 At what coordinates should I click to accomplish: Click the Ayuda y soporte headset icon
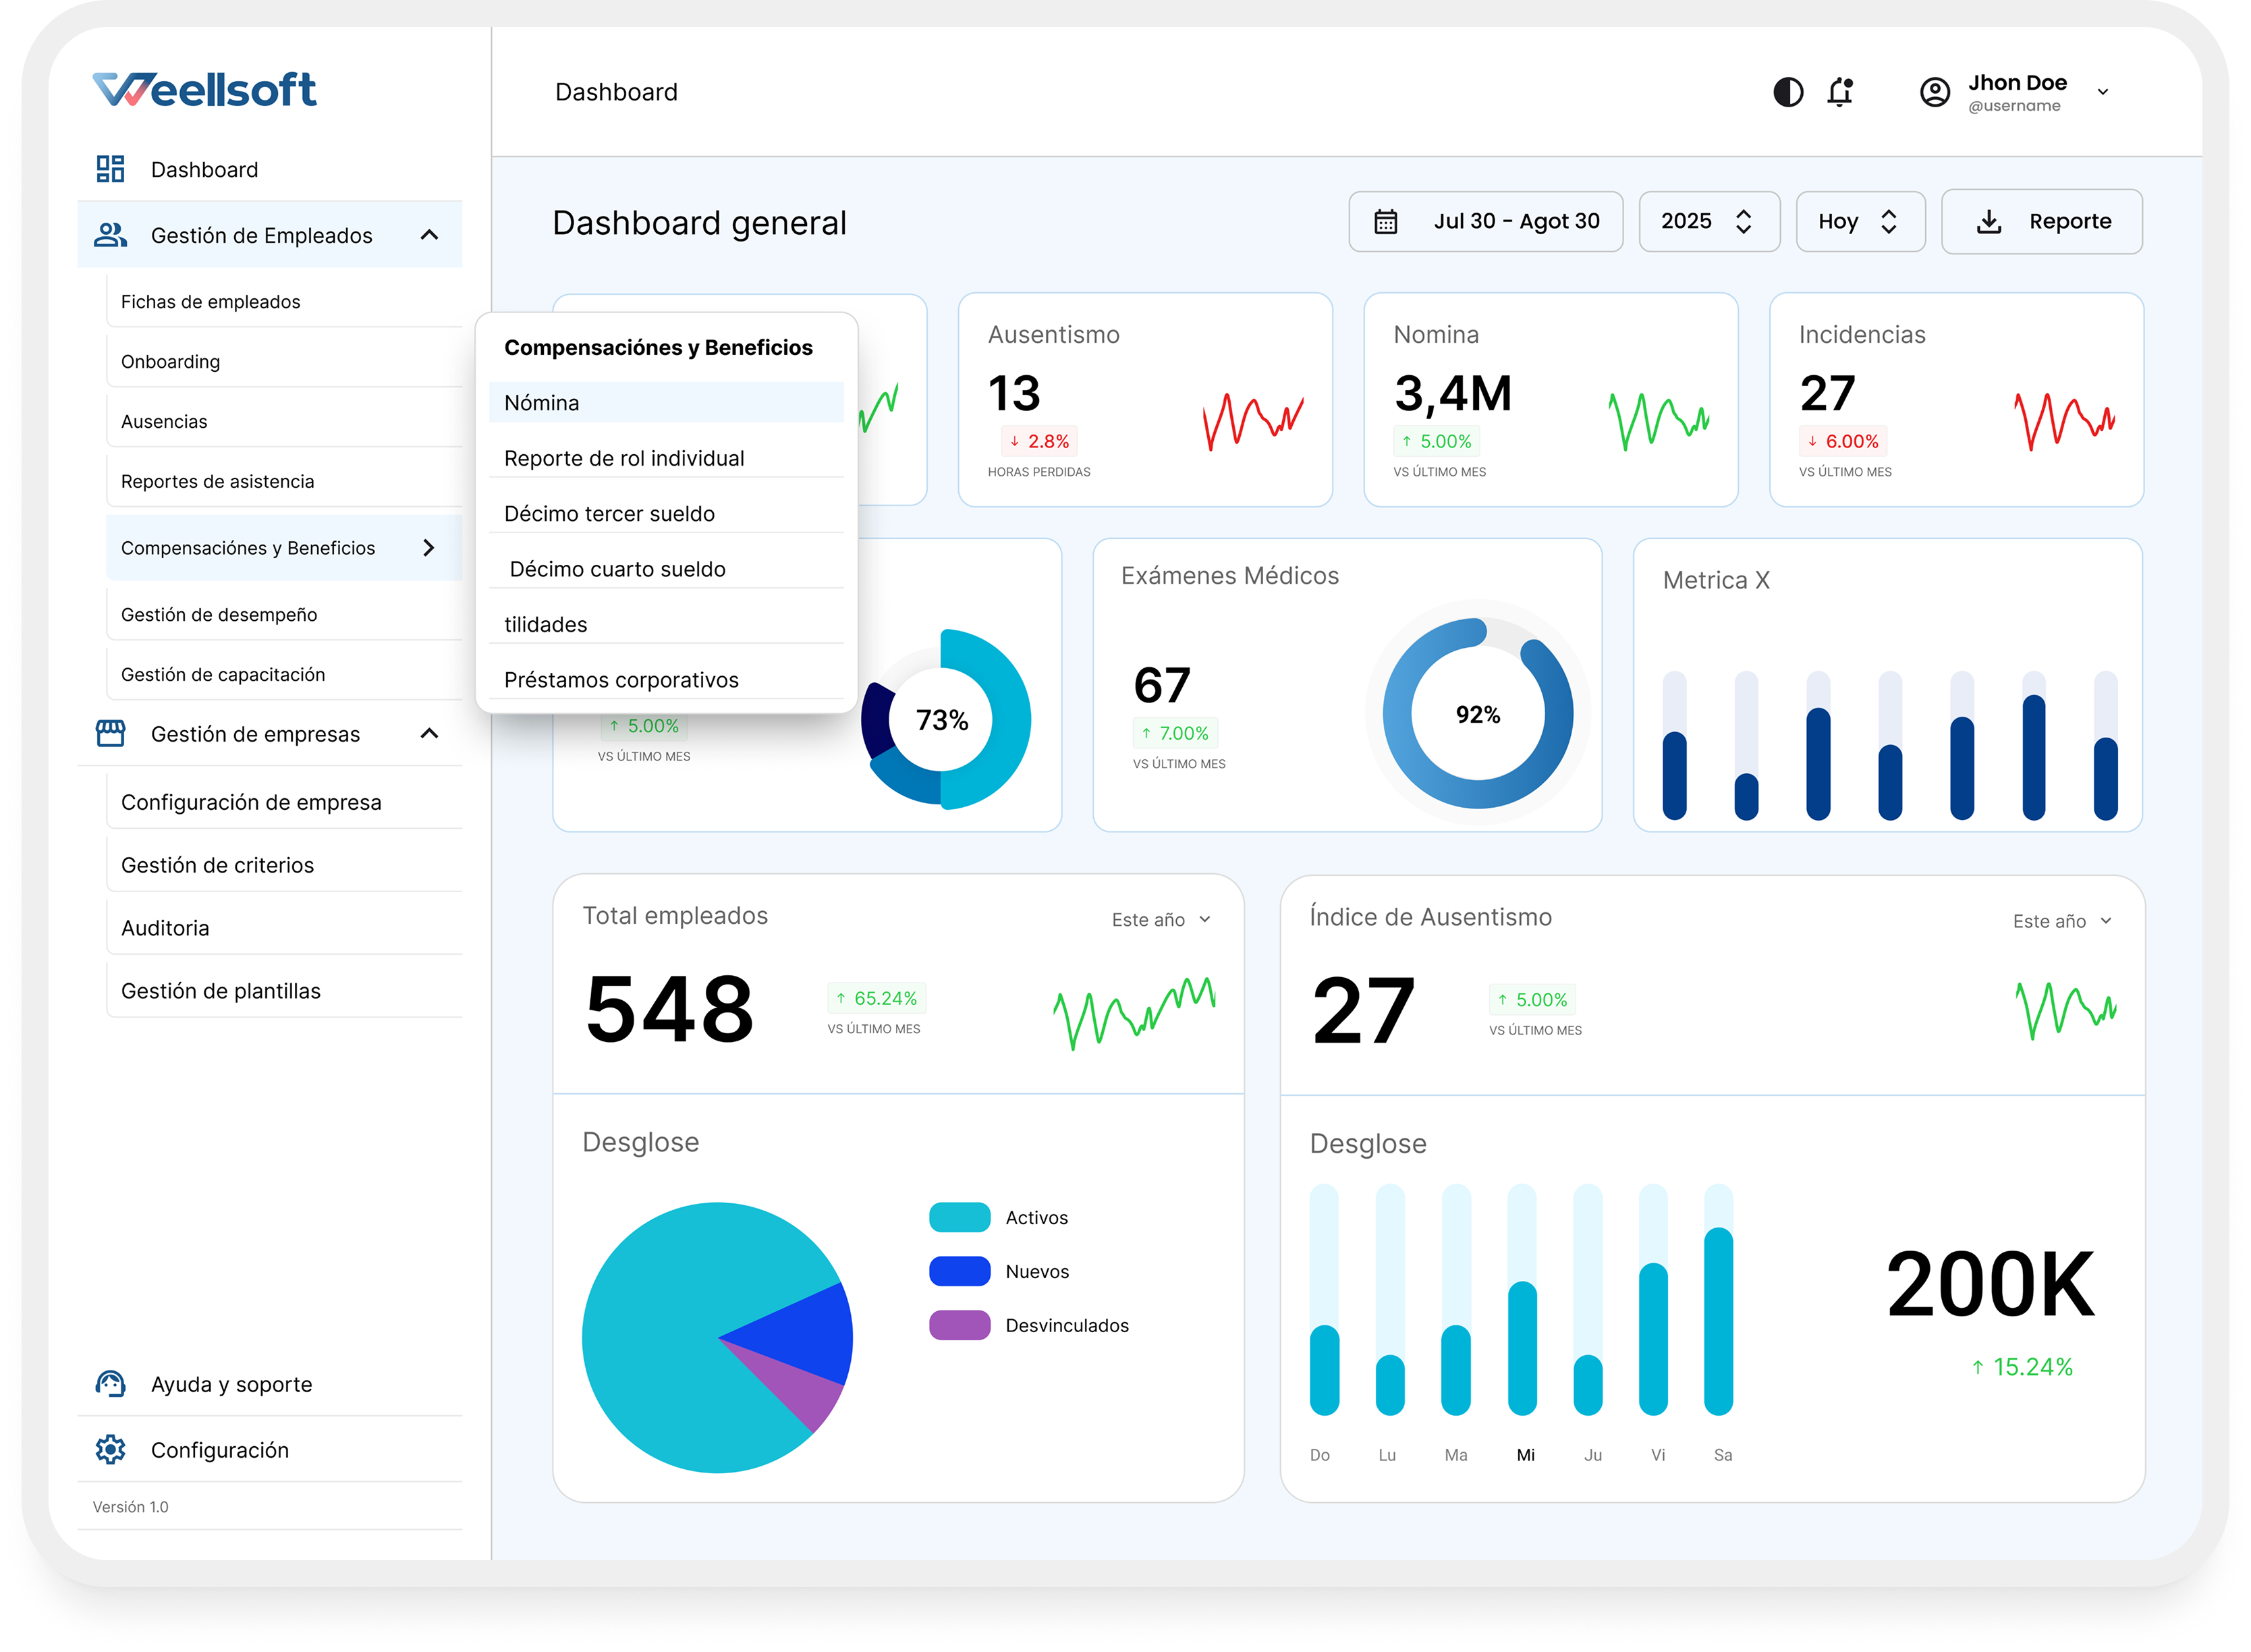pos(110,1384)
